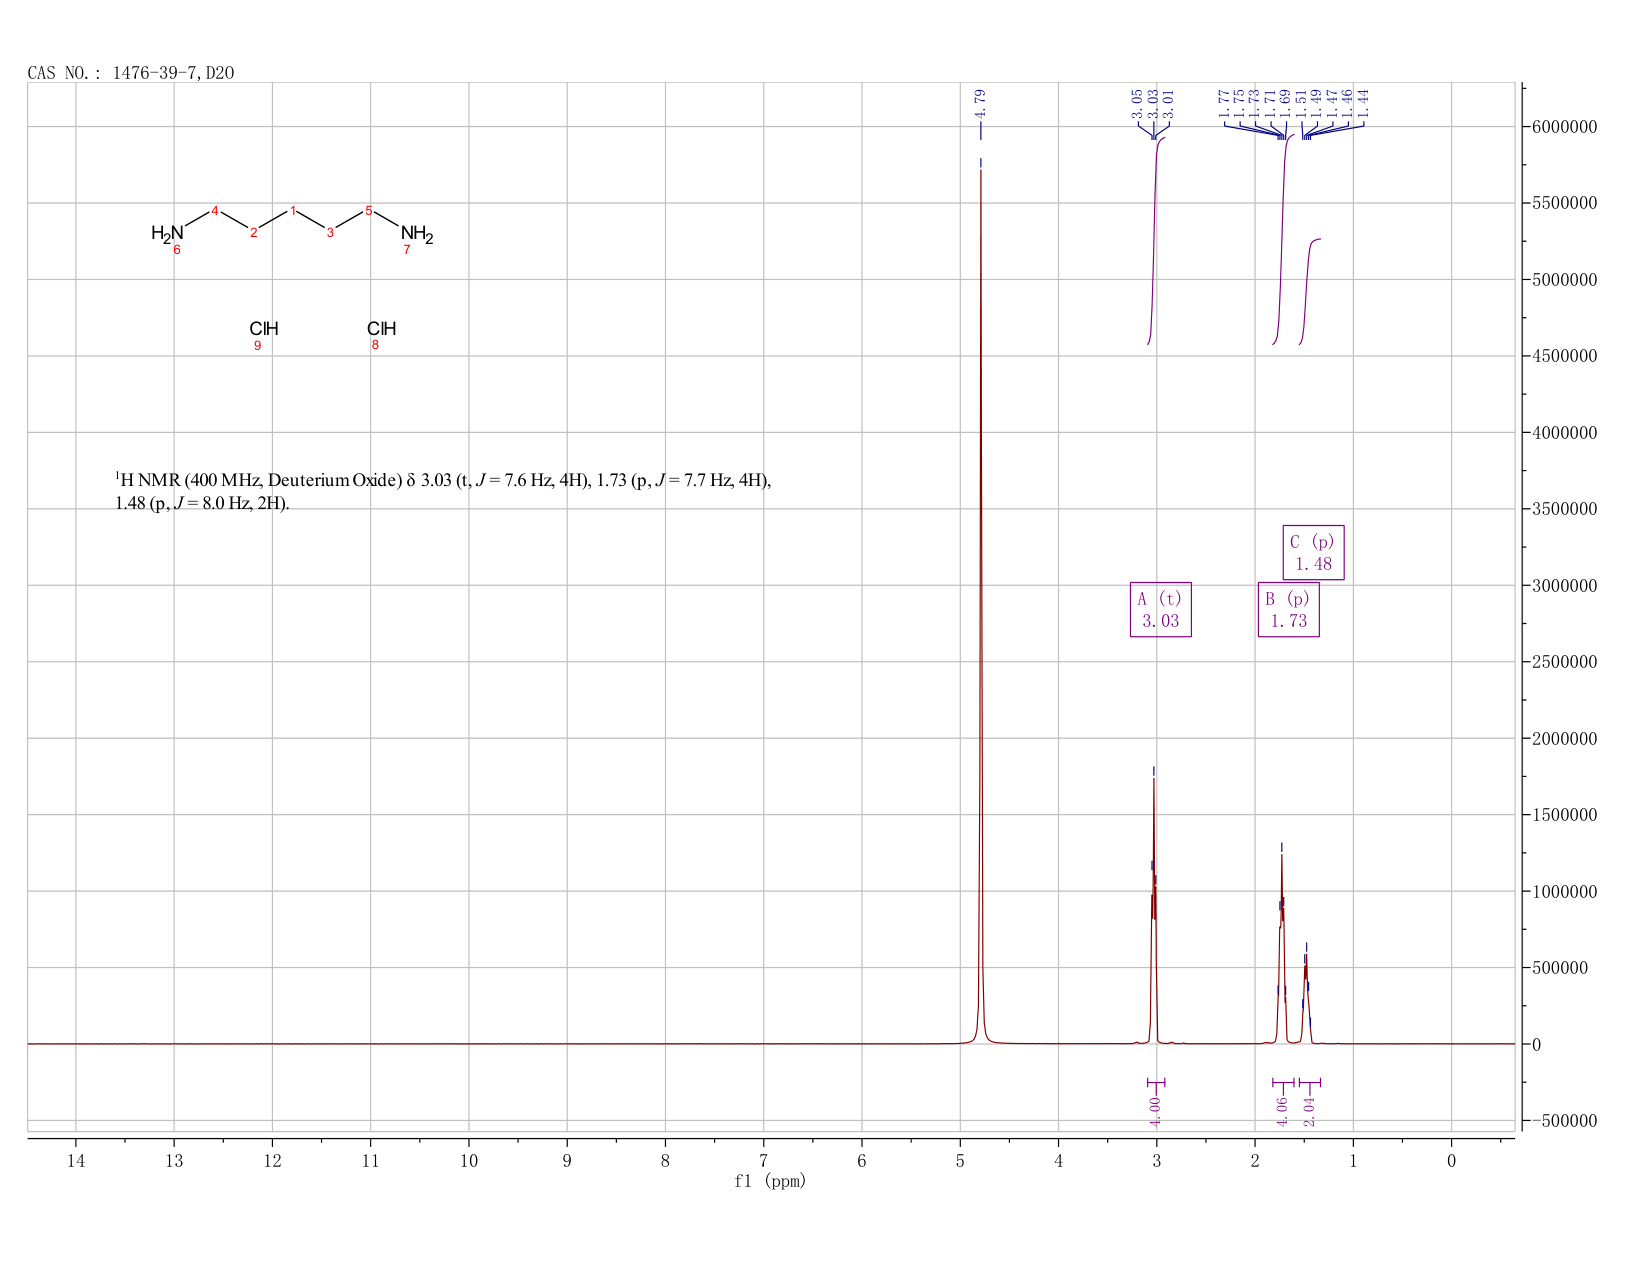Click the A (t) 3.03 multiplet box
The height and width of the screenshot is (1275, 1650).
1160,609
